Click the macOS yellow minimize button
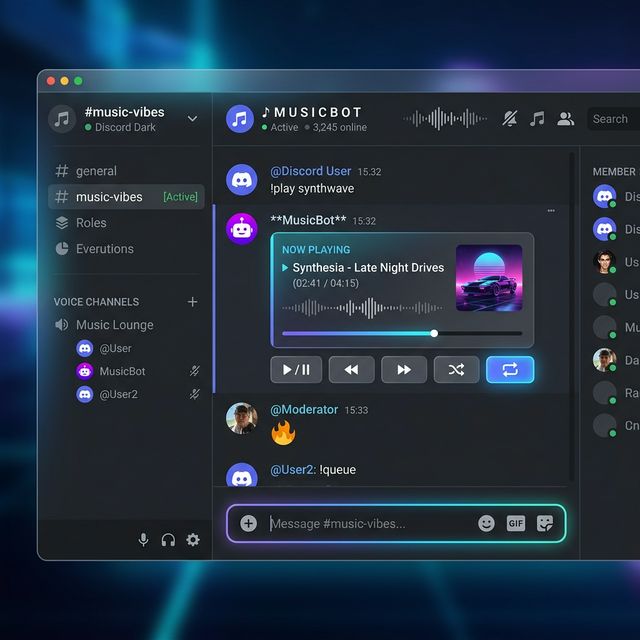Image resolution: width=640 pixels, height=640 pixels. (64, 81)
